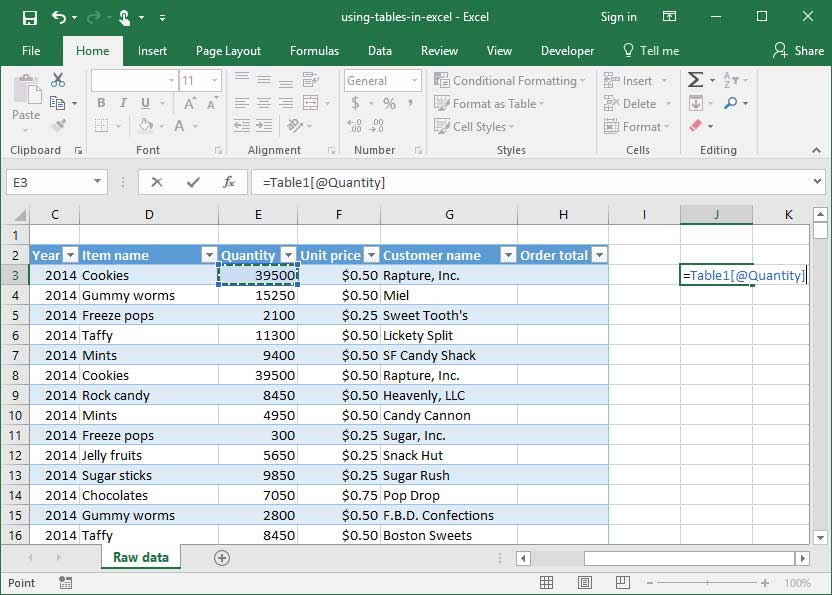The height and width of the screenshot is (595, 832).
Task: Open Conditional Formatting options
Action: pyautogui.click(x=510, y=80)
